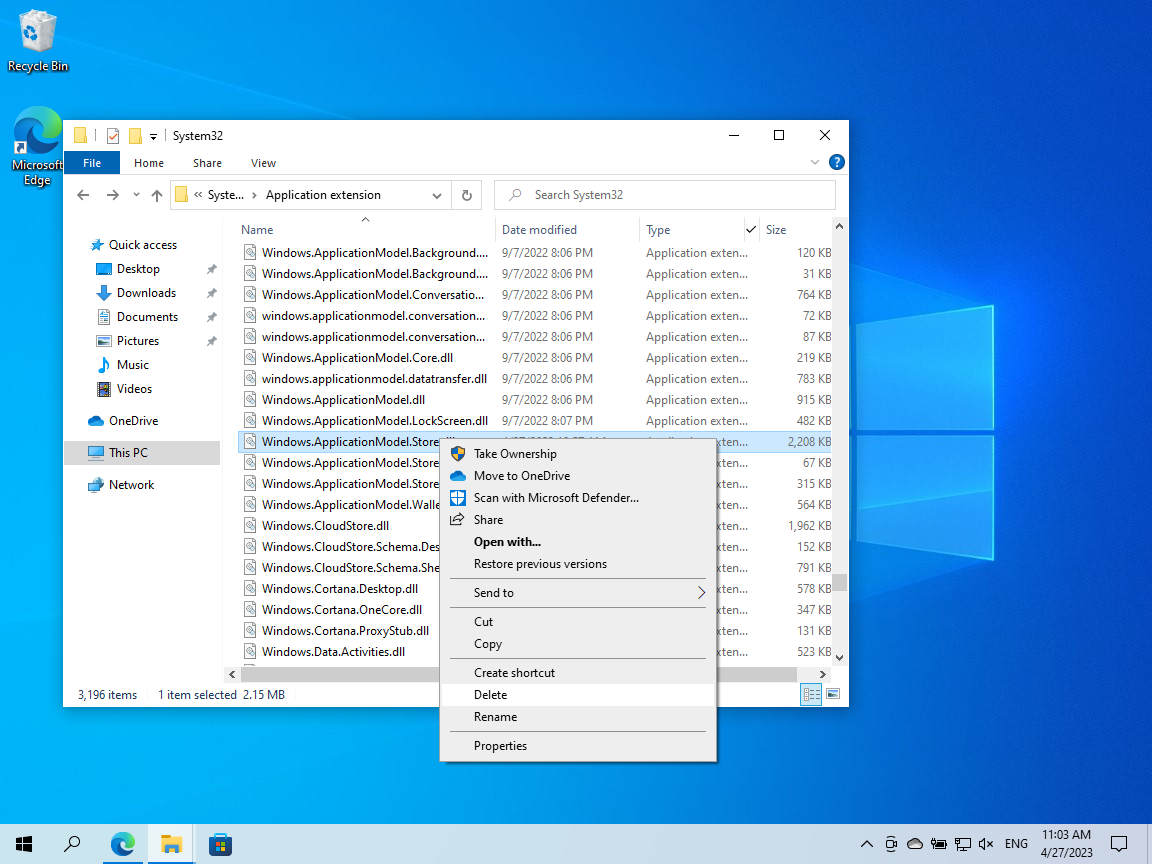Choose Open with... from the context menu
1152x864 pixels.
577,542
